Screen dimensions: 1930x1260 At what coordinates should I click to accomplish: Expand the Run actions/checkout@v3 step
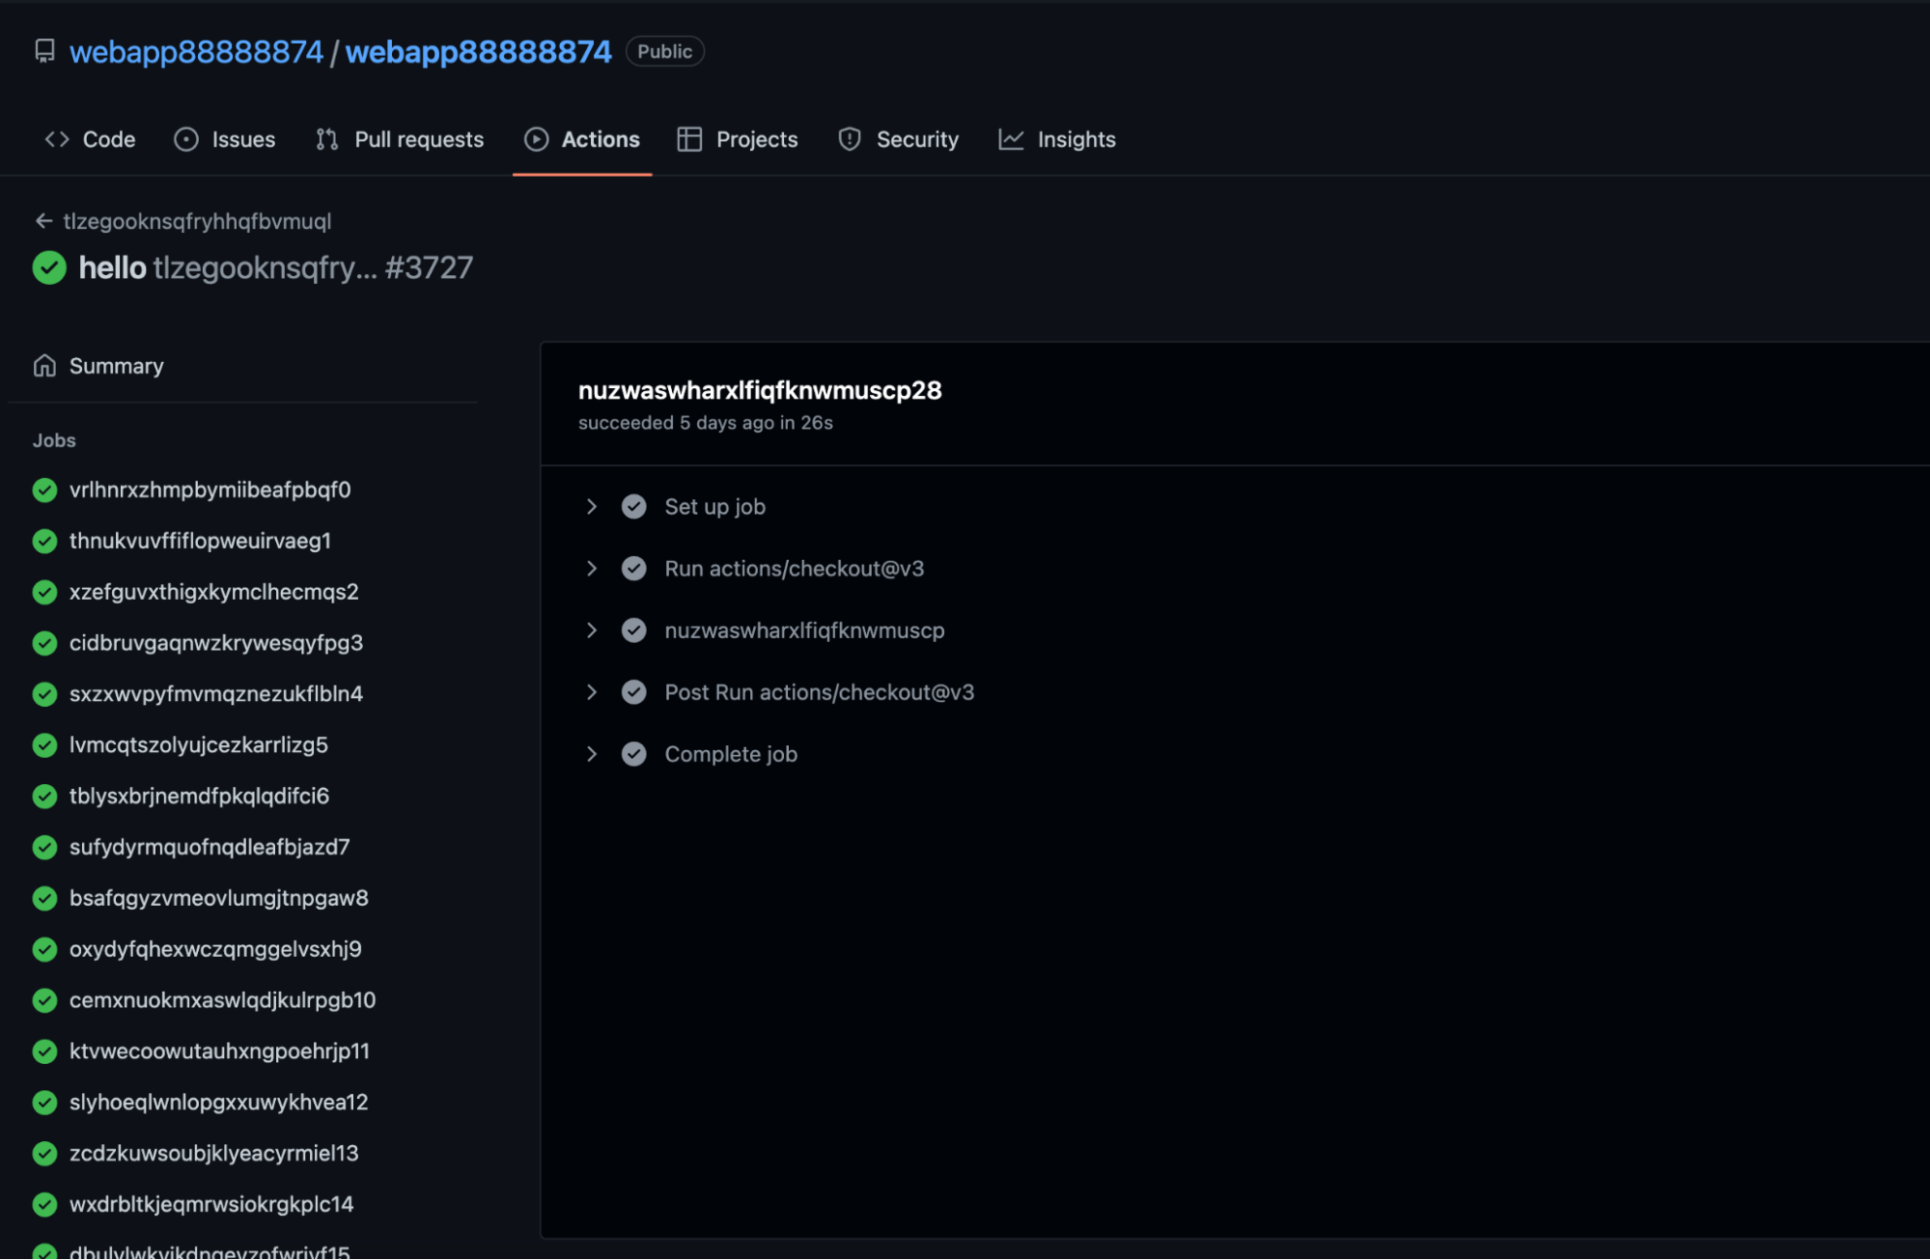pyautogui.click(x=591, y=568)
